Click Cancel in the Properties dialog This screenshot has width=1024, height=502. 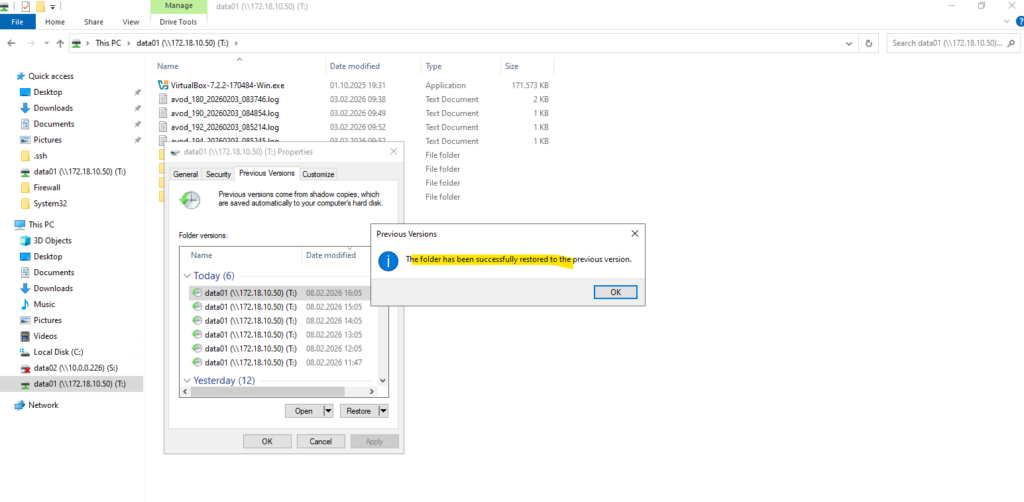[321, 441]
